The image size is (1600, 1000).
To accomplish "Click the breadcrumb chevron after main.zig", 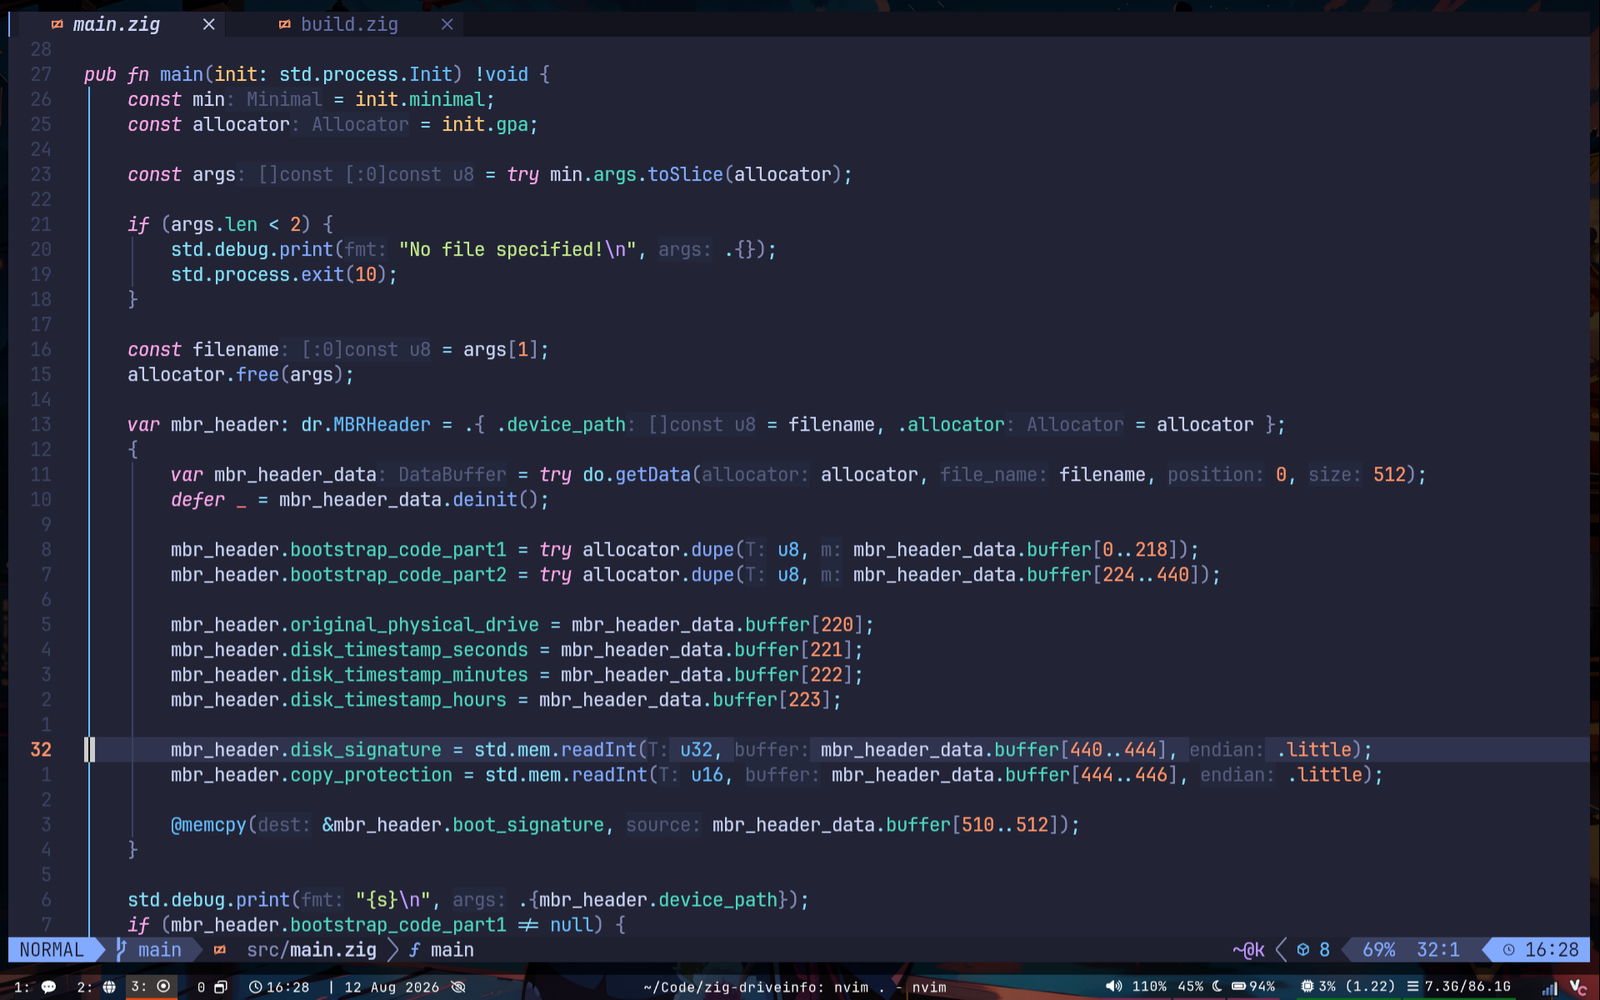I will pos(393,950).
